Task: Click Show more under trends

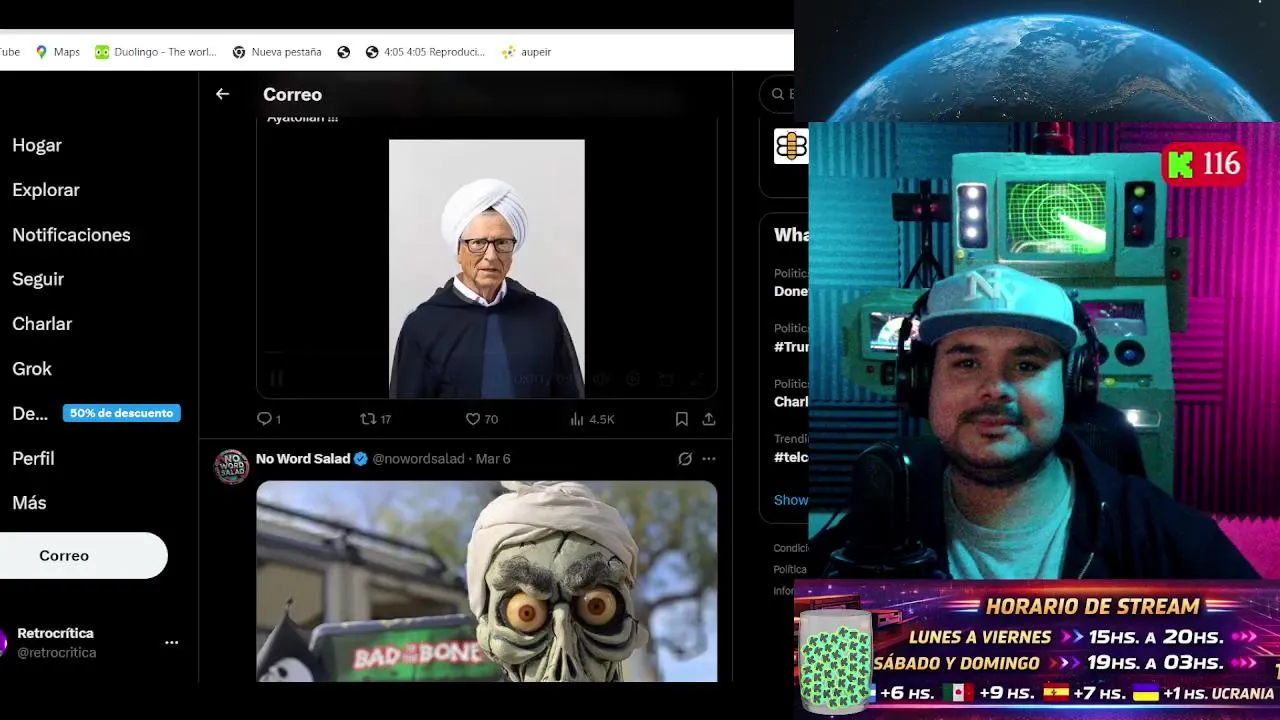Action: coord(791,500)
